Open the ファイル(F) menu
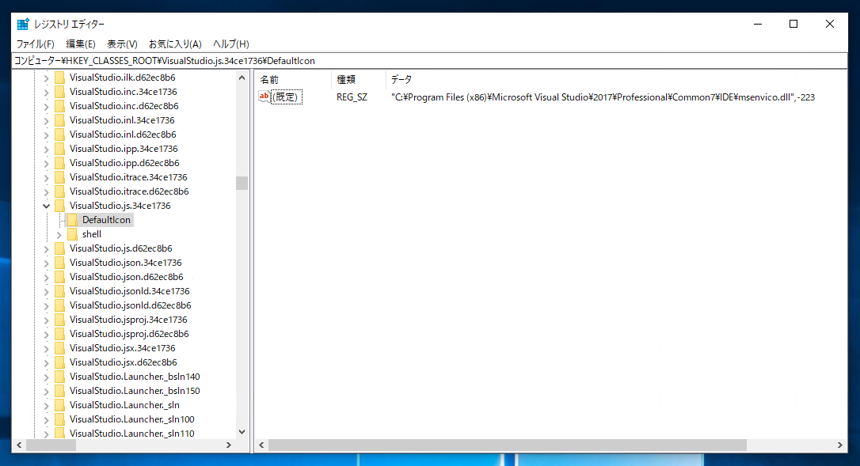This screenshot has height=466, width=860. coord(35,44)
